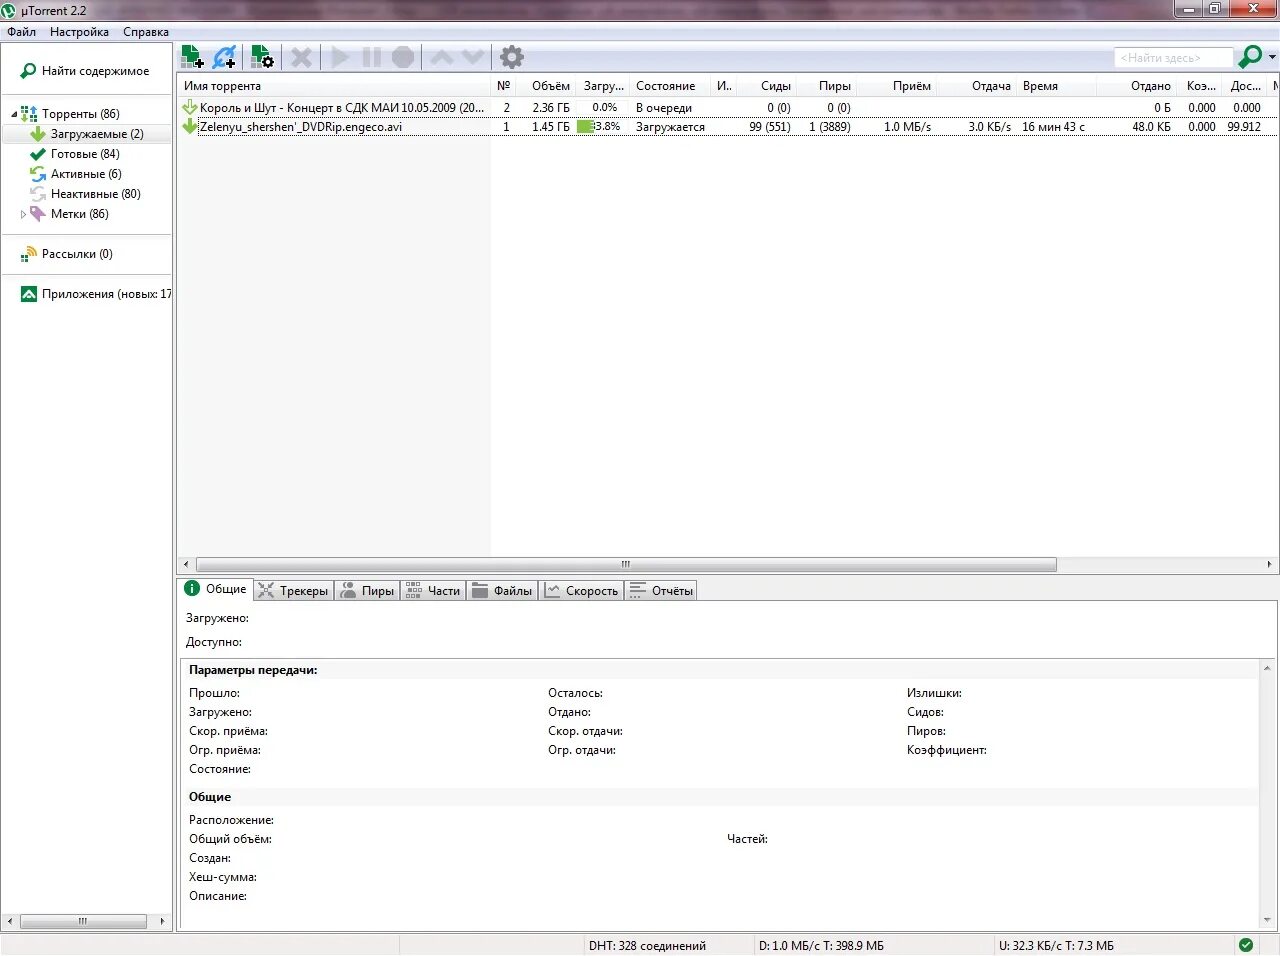Viewport: 1280px width, 956px height.
Task: Open the Справка menu
Action: click(x=146, y=32)
